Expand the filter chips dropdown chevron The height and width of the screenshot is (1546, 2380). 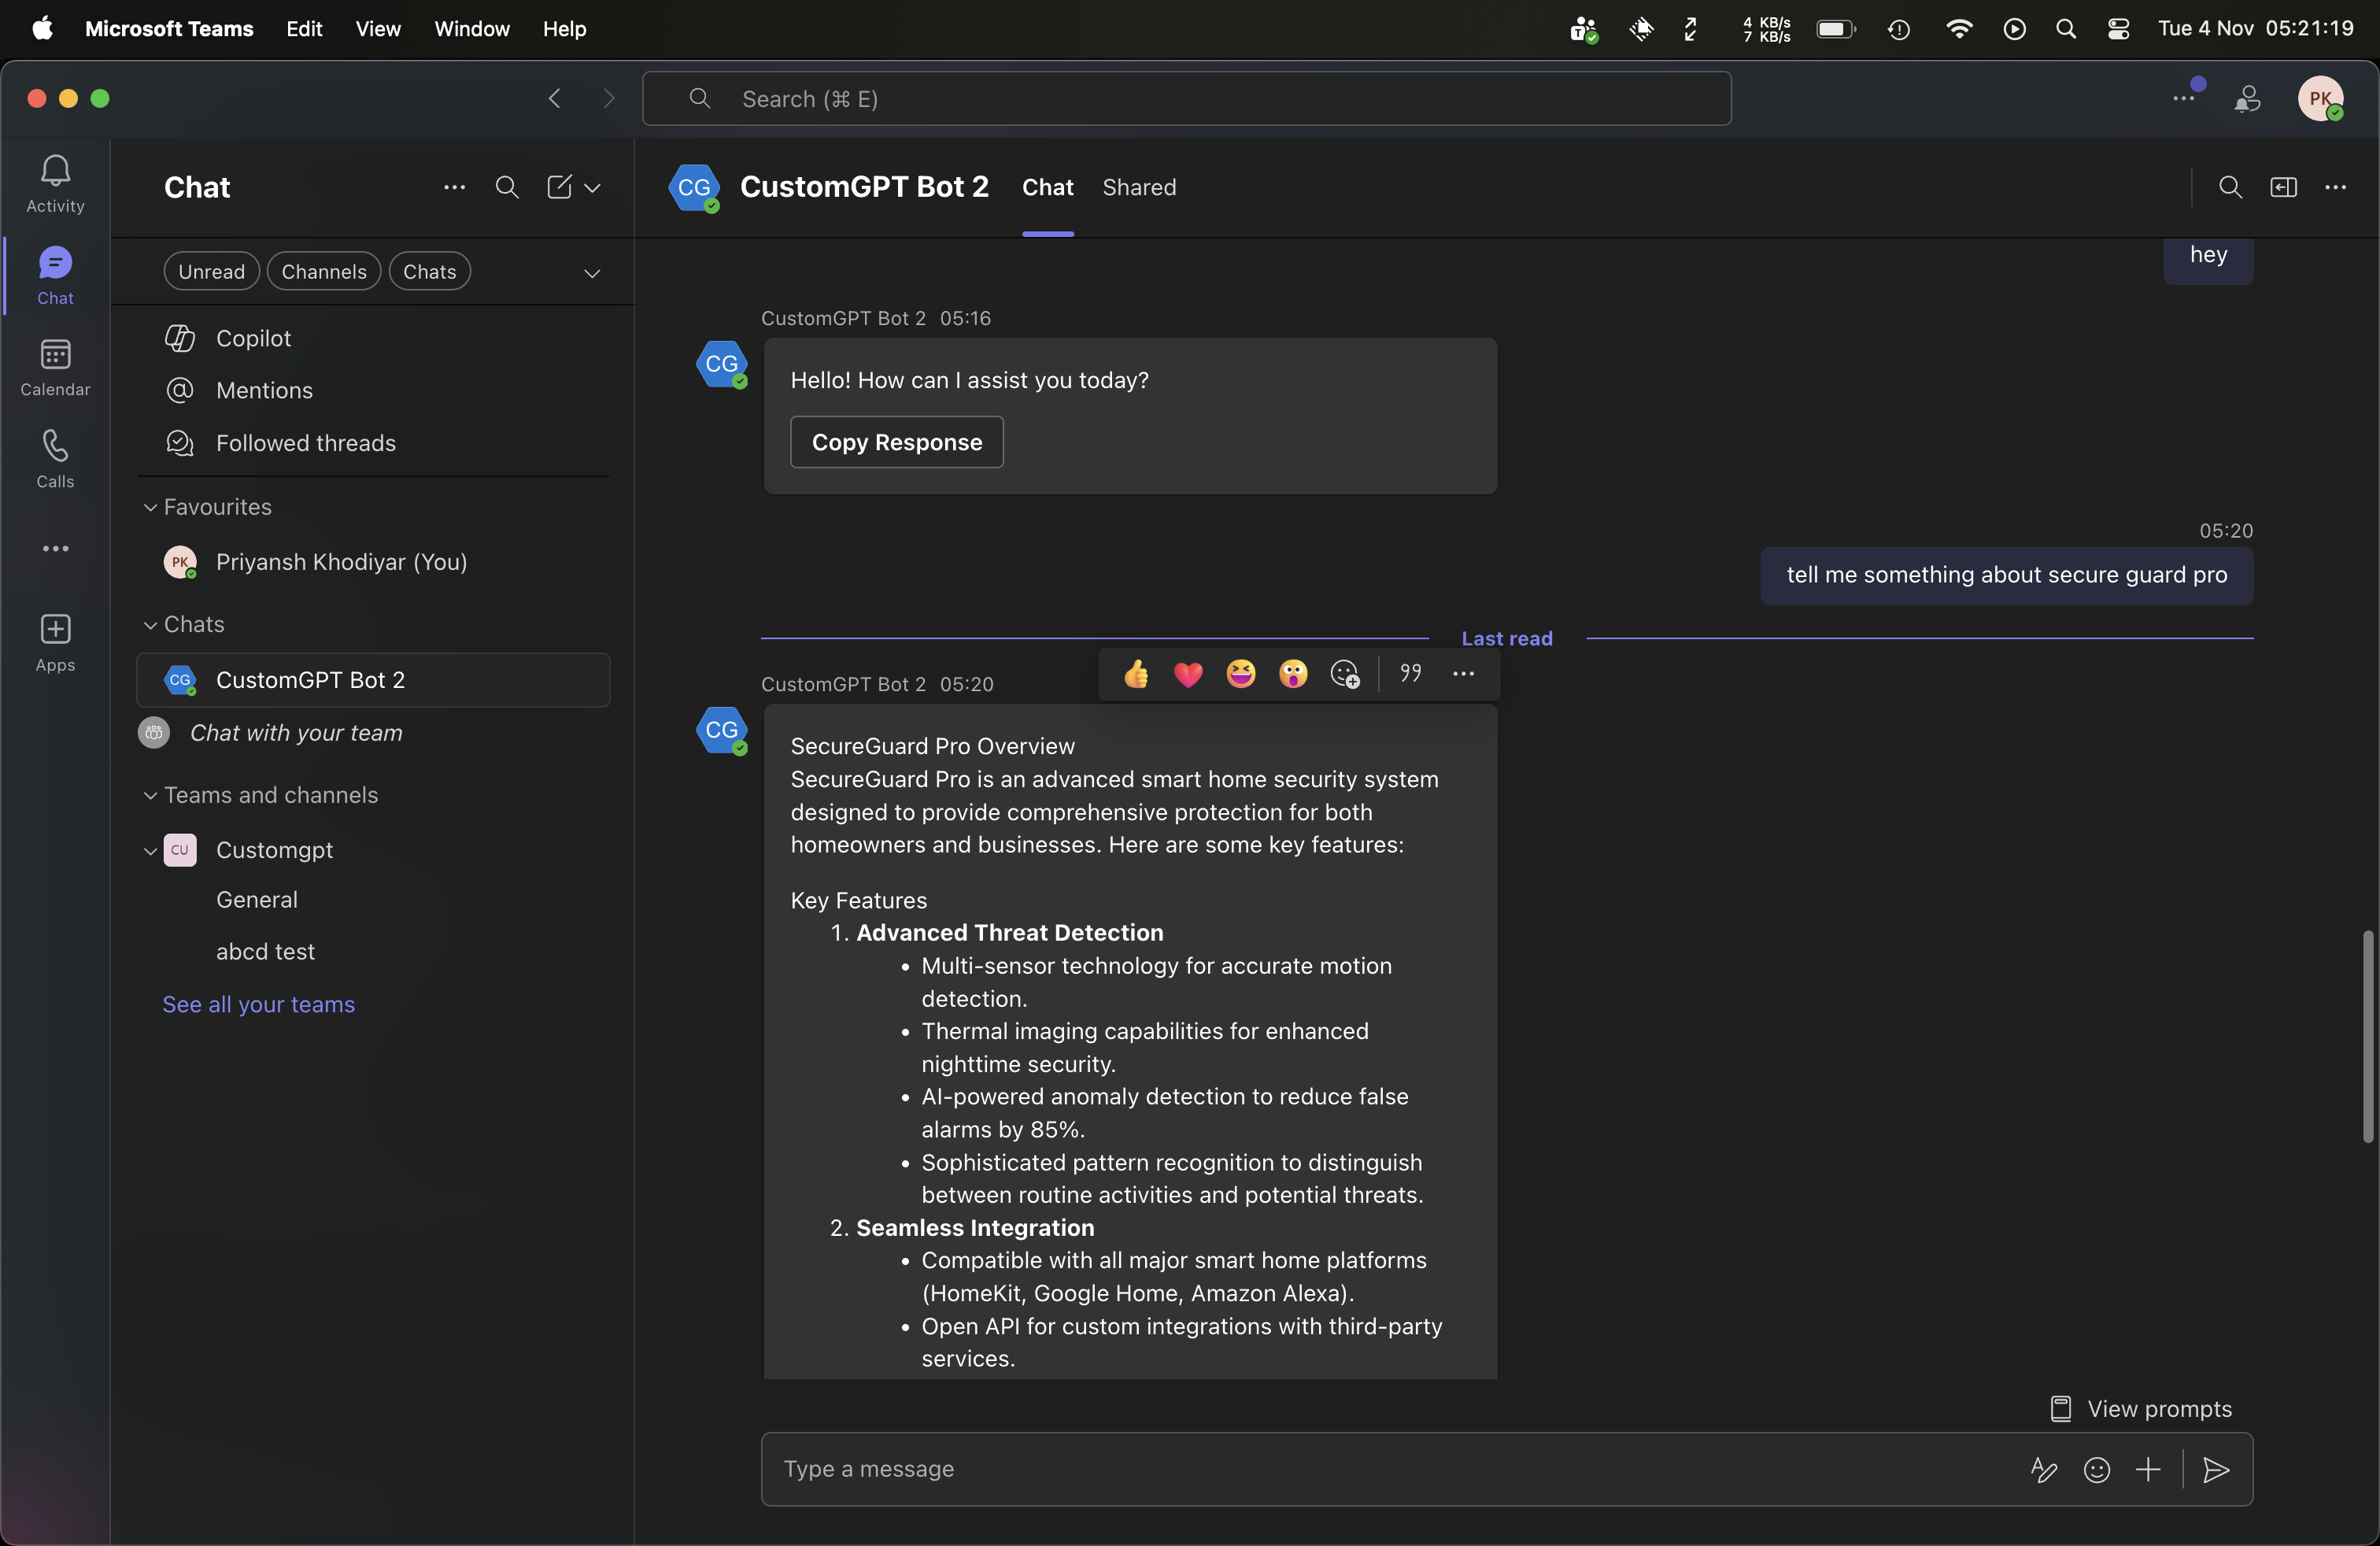pos(592,273)
